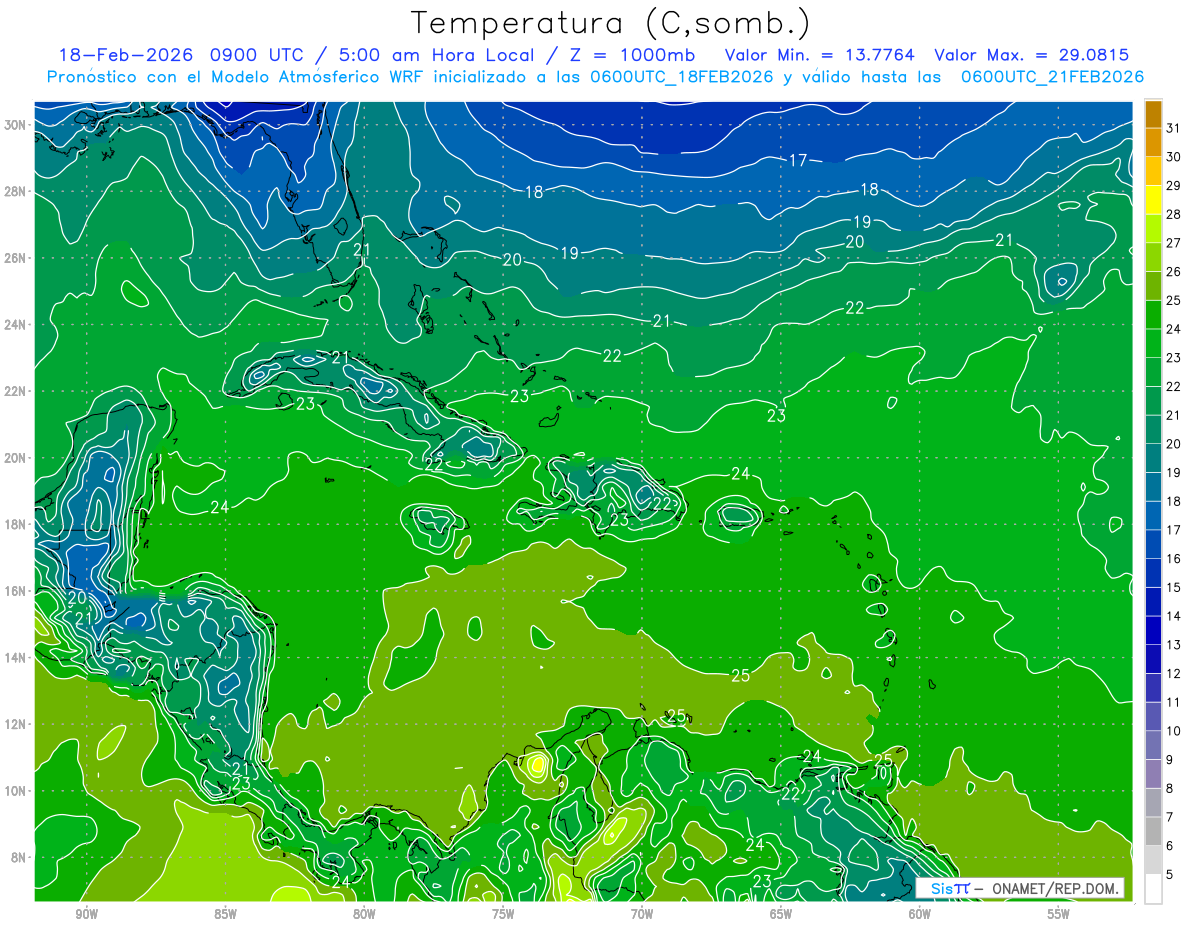
Task: Click the 90W longitude axis label
Action: (x=86, y=914)
